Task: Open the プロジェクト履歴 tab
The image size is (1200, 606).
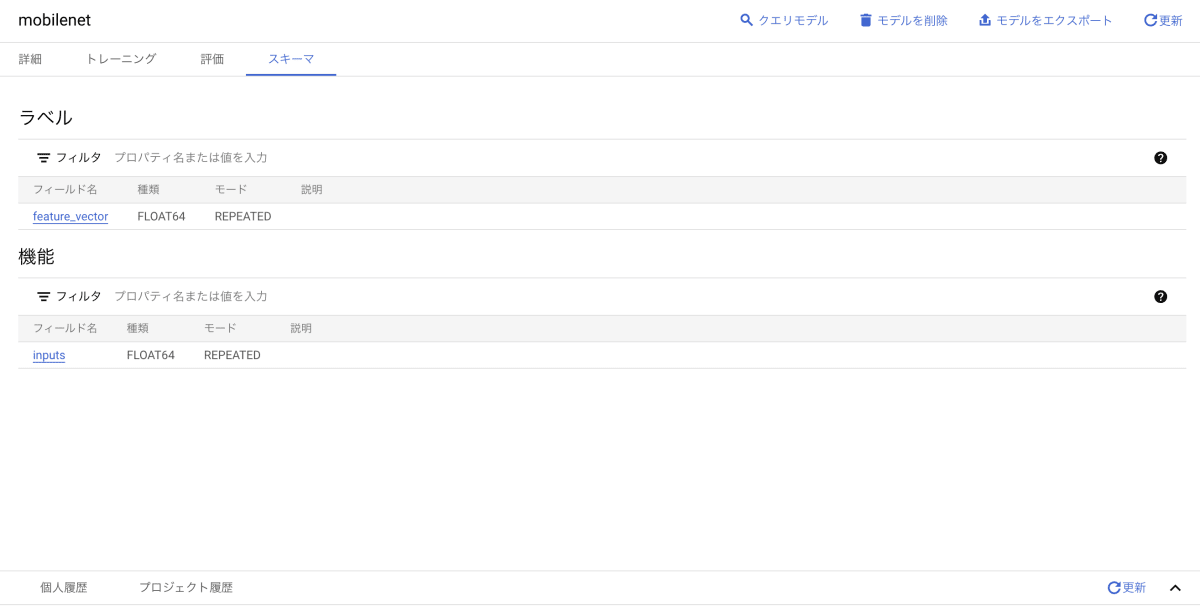Action: pyautogui.click(x=186, y=588)
